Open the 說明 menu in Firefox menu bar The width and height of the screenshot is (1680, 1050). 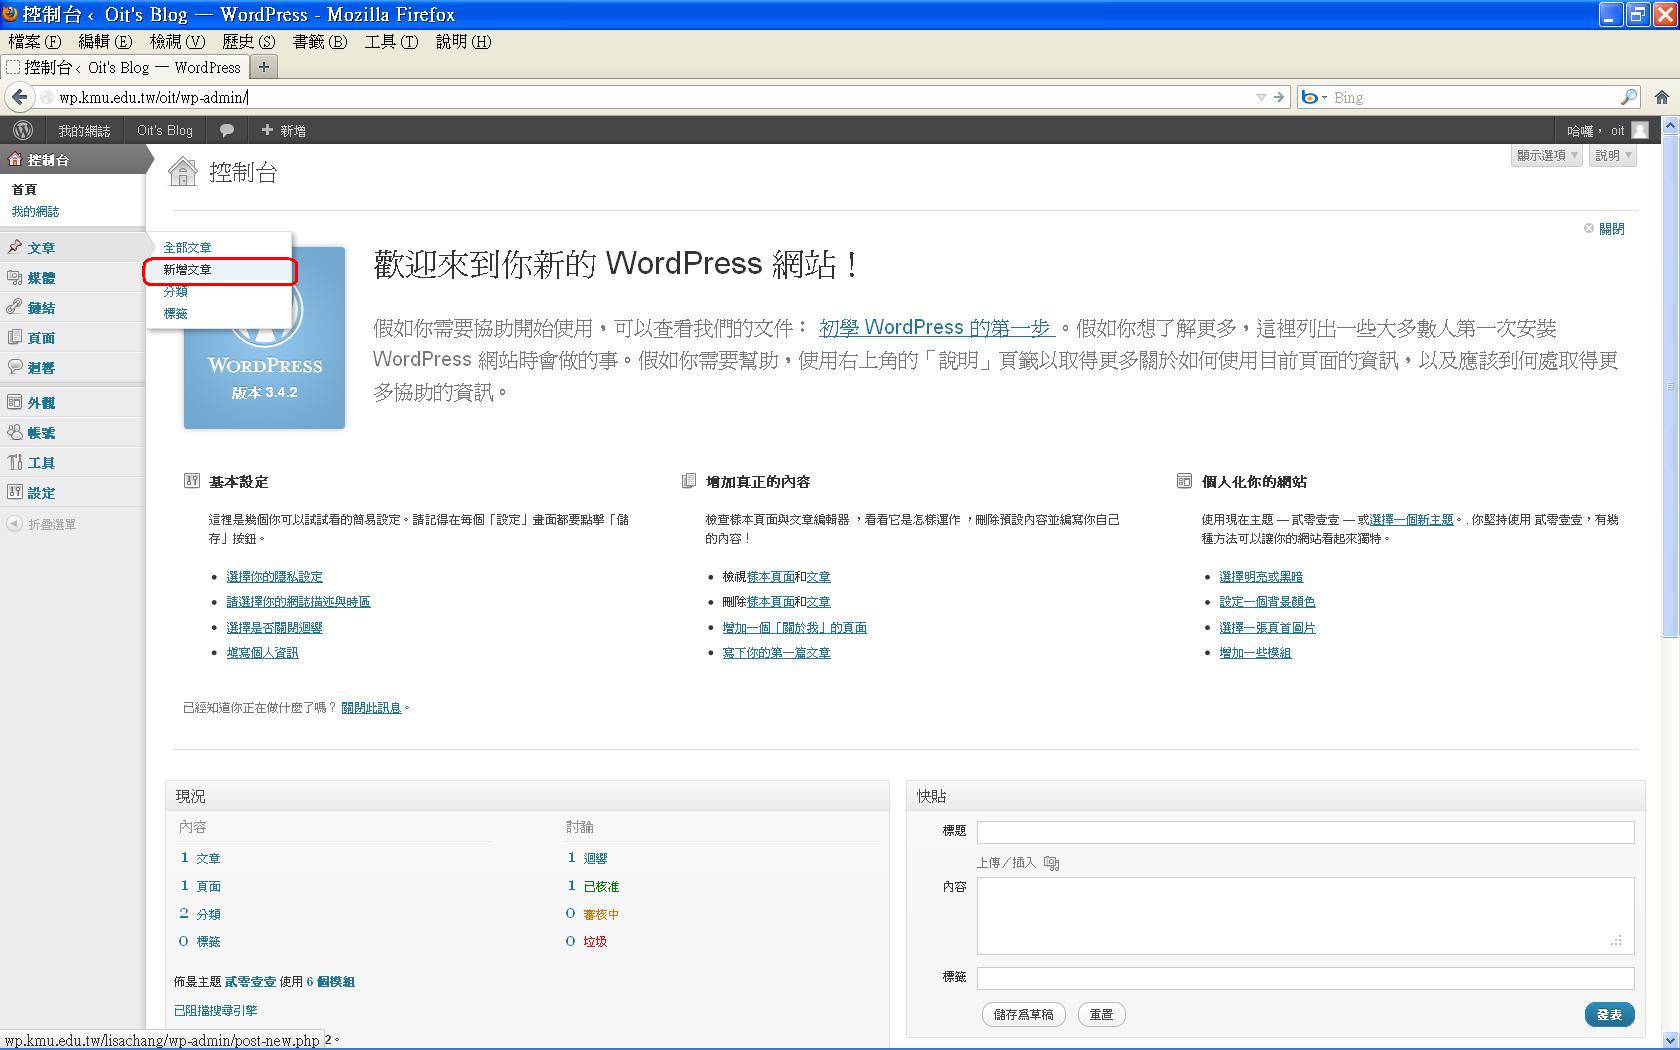(463, 41)
